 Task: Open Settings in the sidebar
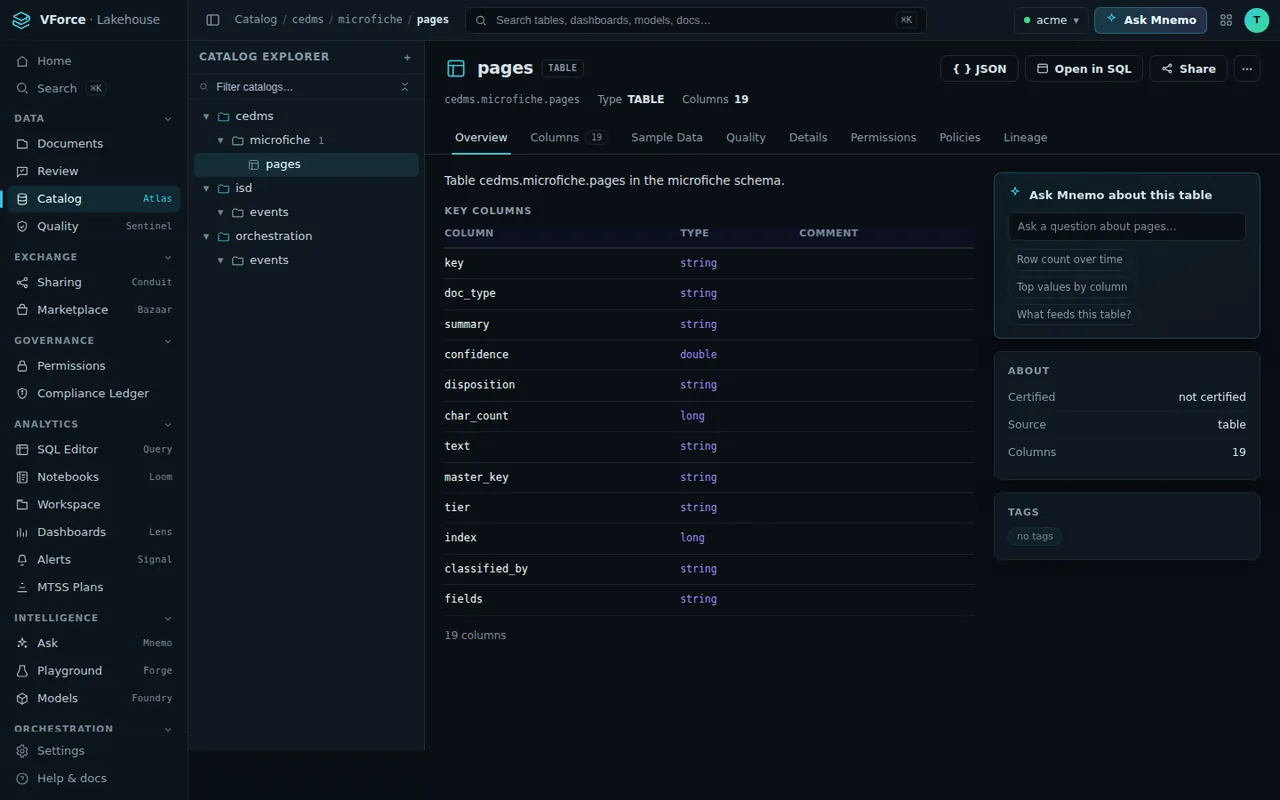click(x=94, y=751)
